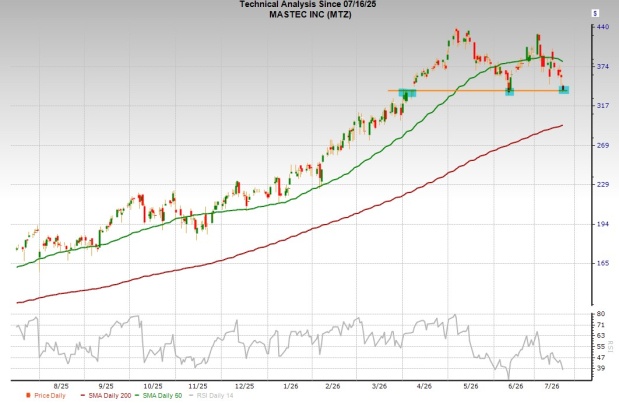This screenshot has height=403, width=619.
Task: Click the 'Technical Analysis Since 07/16/25' heading
Action: [308, 4]
